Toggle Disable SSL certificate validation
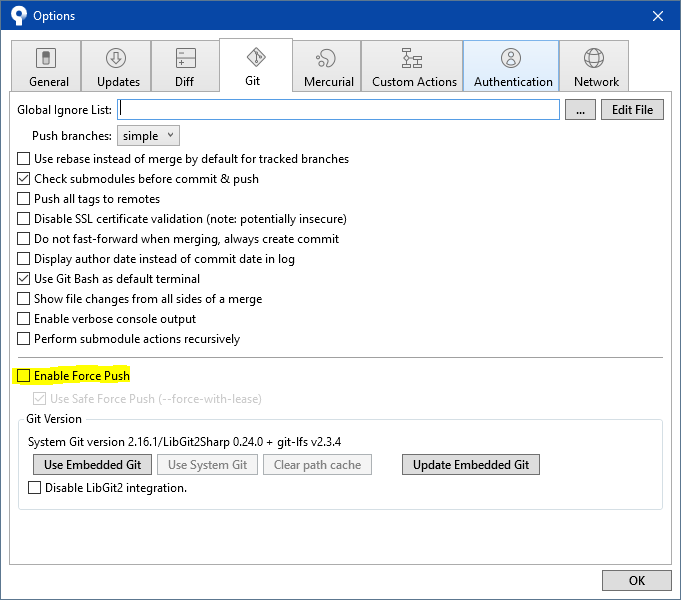The image size is (681, 600). [x=23, y=219]
